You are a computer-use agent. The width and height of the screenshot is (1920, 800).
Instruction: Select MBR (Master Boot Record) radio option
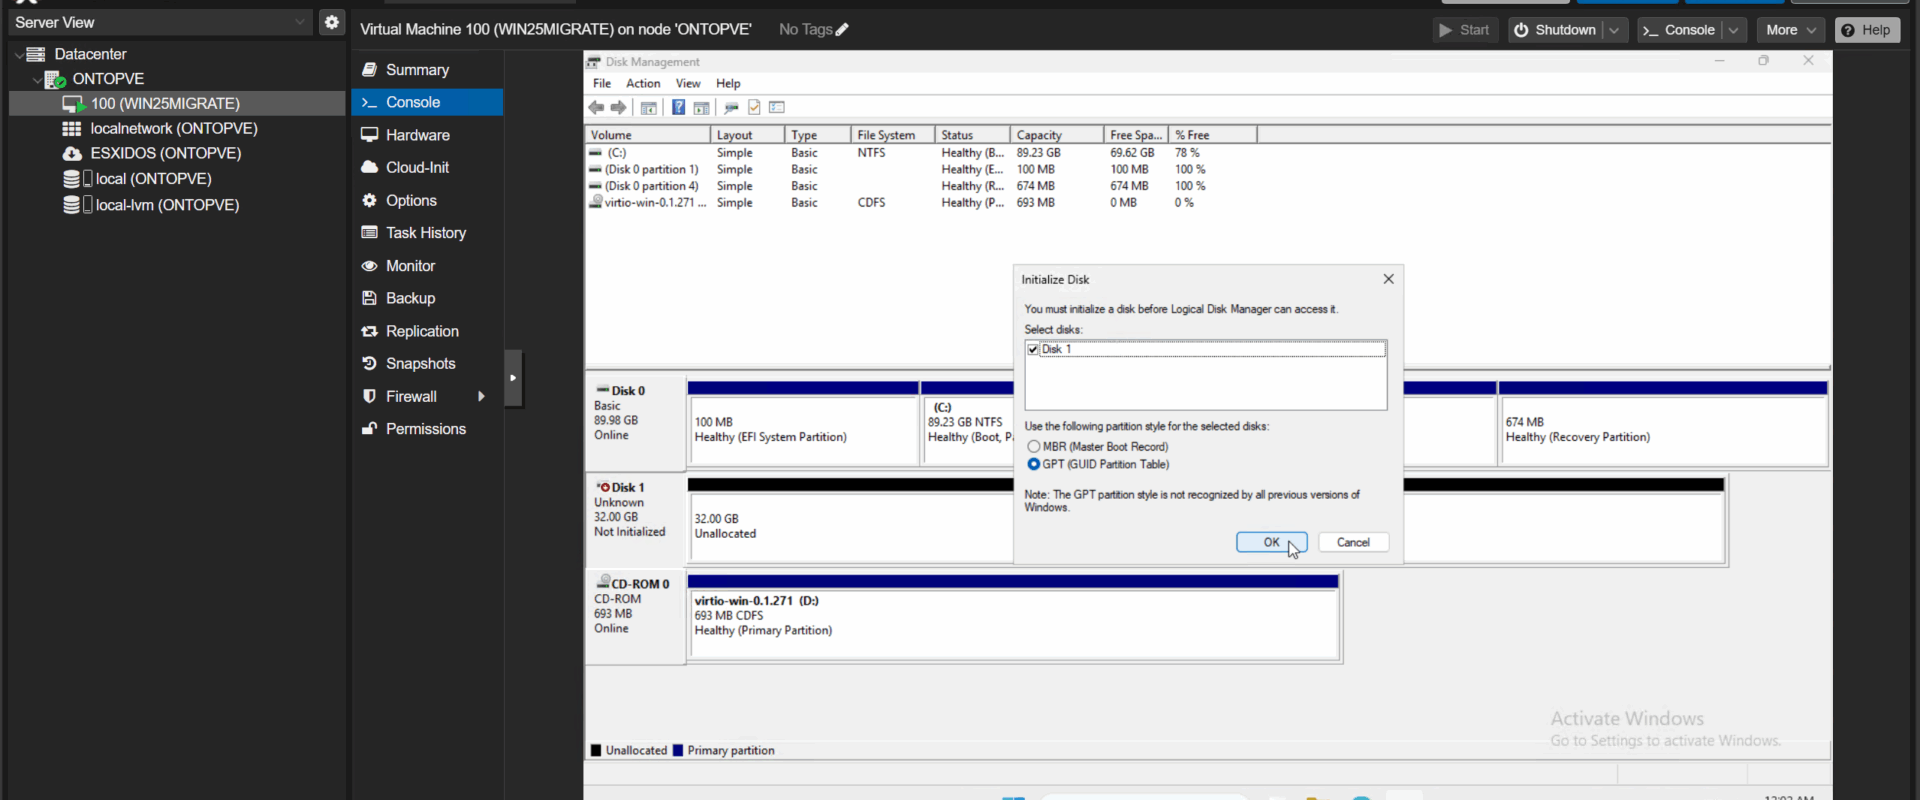[x=1034, y=447]
